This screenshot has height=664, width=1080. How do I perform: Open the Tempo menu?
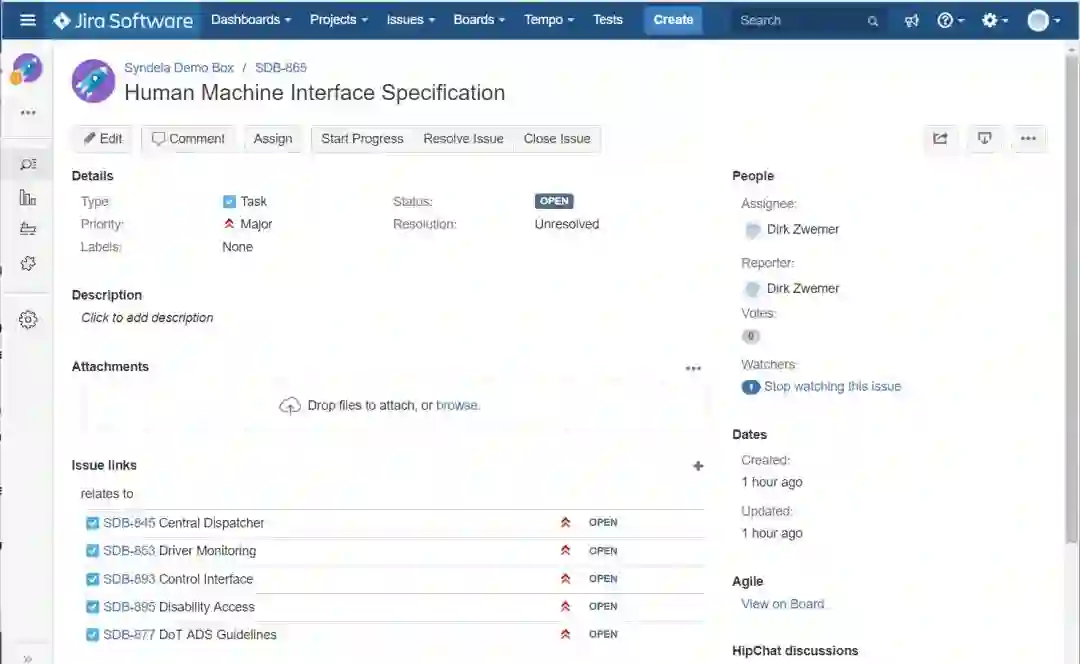click(549, 20)
